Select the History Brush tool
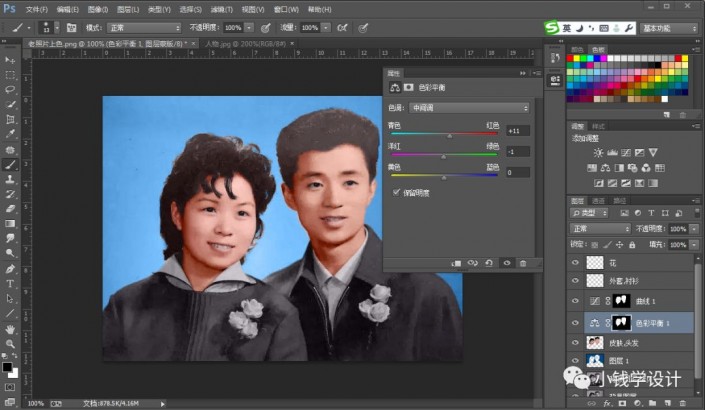705x410 pixels. 10,194
